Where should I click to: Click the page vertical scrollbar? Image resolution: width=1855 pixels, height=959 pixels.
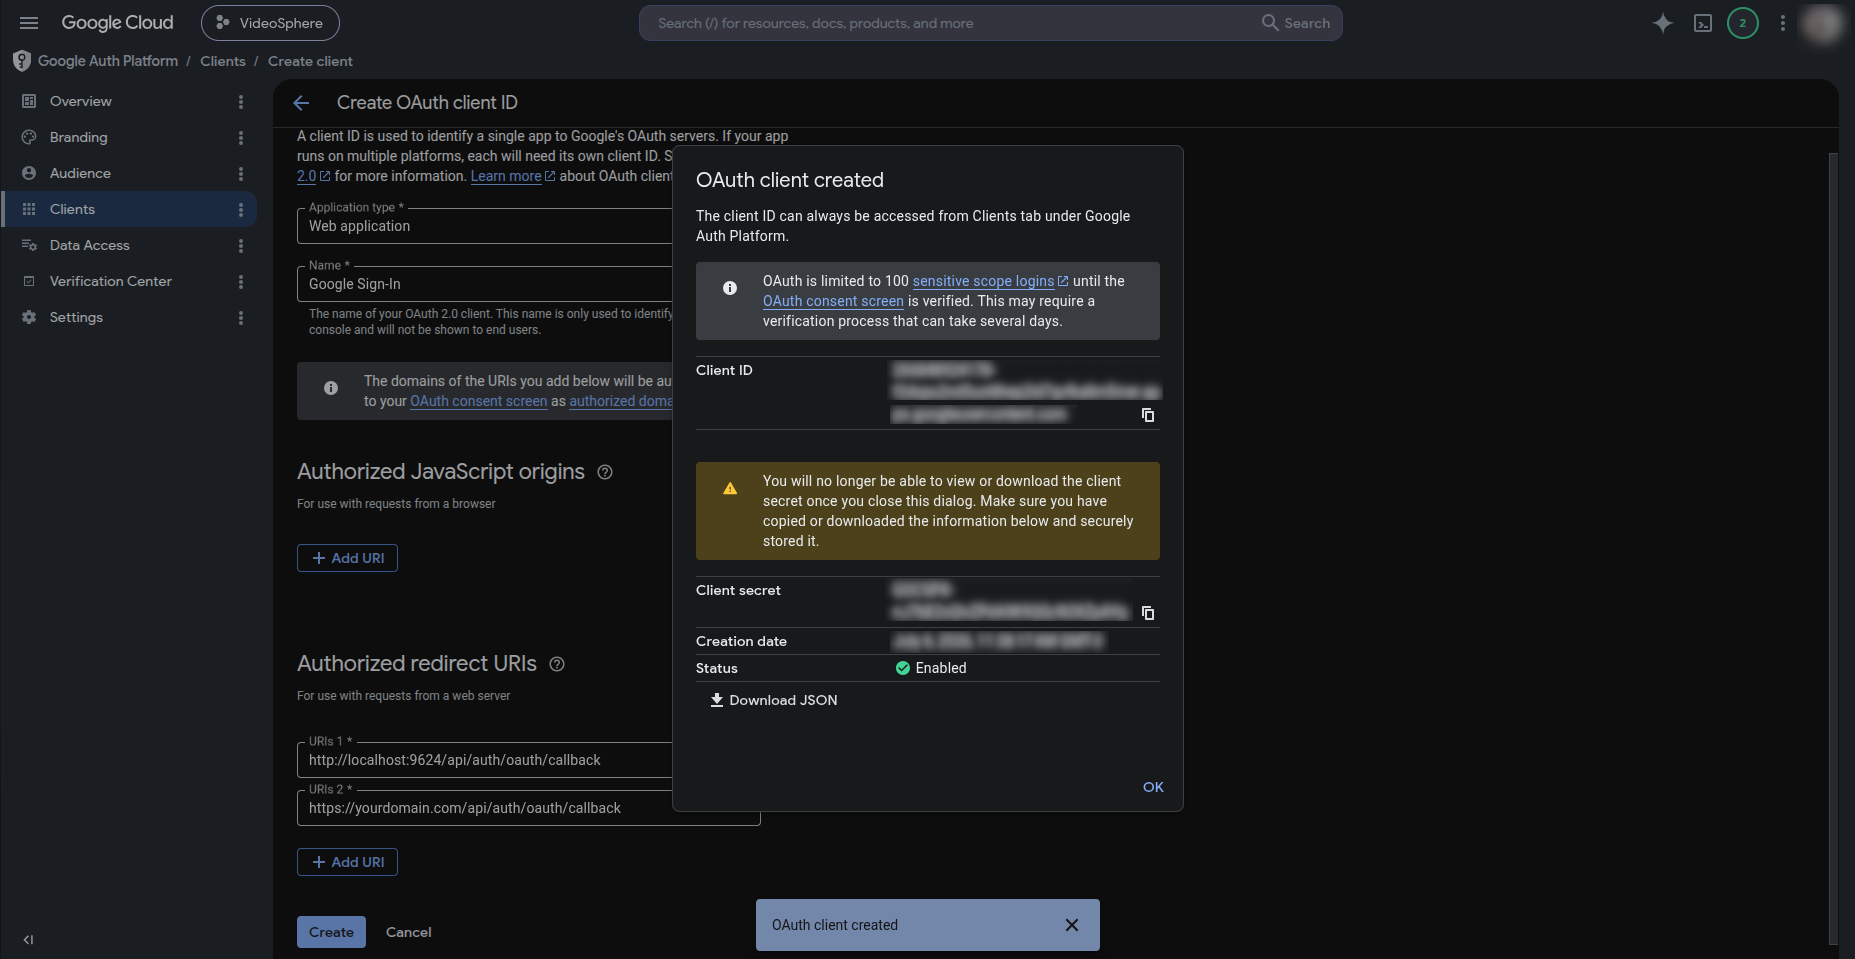(x=1833, y=548)
